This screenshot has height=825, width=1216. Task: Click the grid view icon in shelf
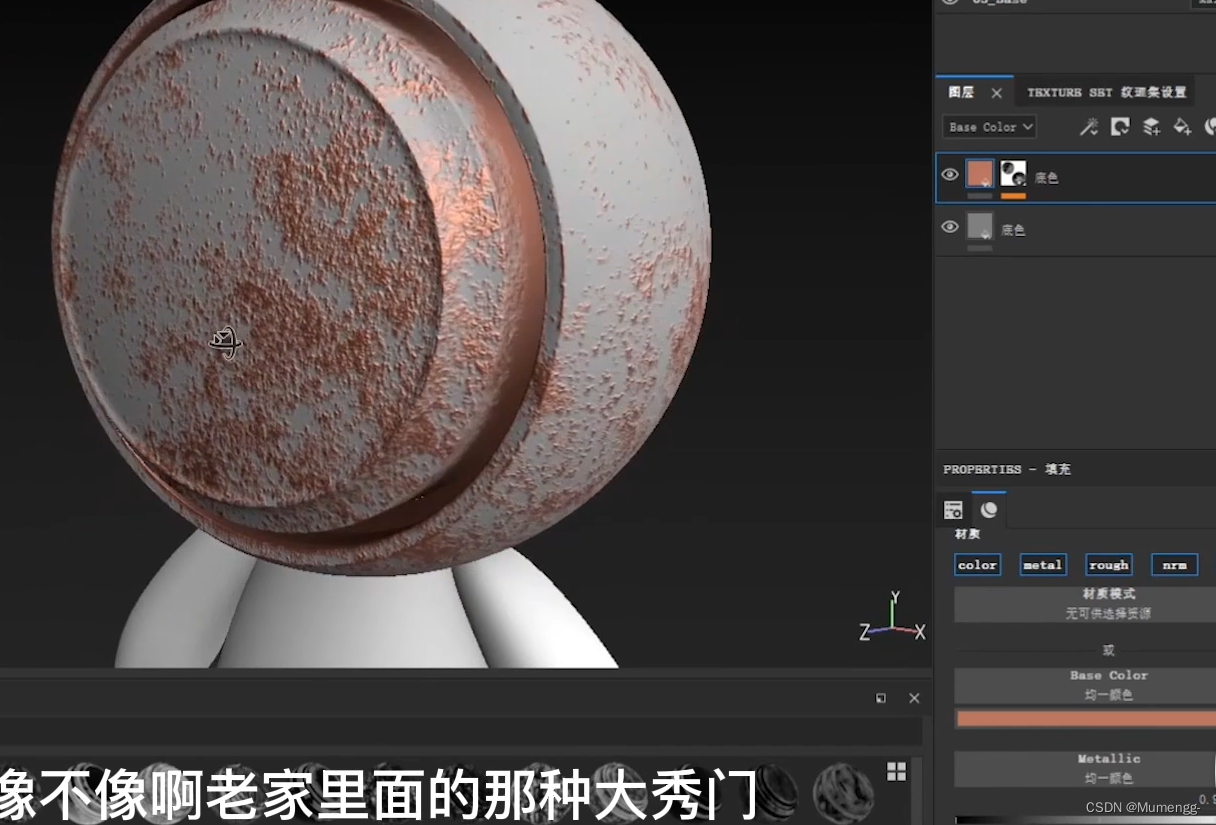896,771
